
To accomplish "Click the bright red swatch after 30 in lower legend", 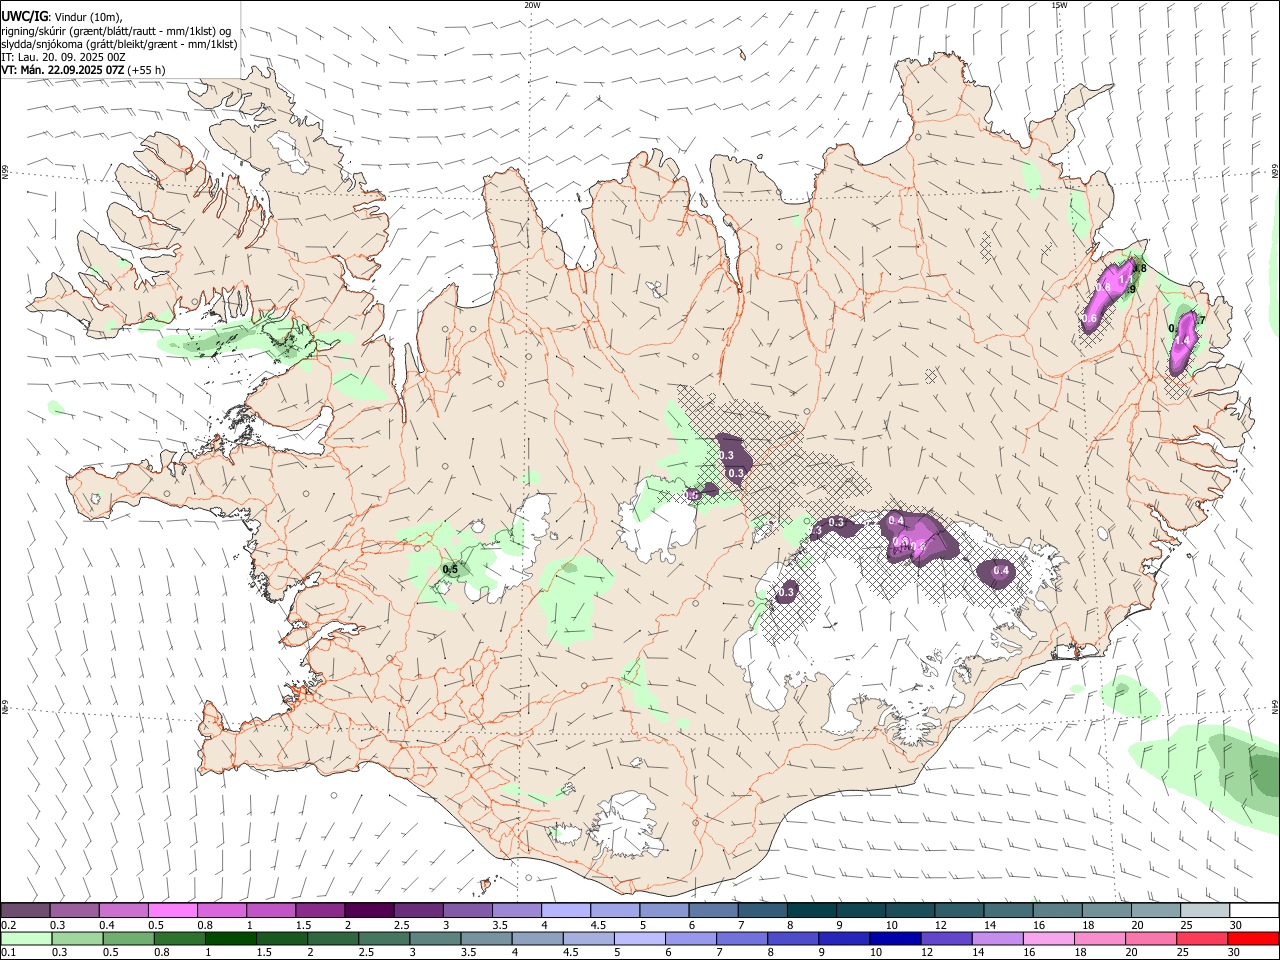I will point(1255,938).
